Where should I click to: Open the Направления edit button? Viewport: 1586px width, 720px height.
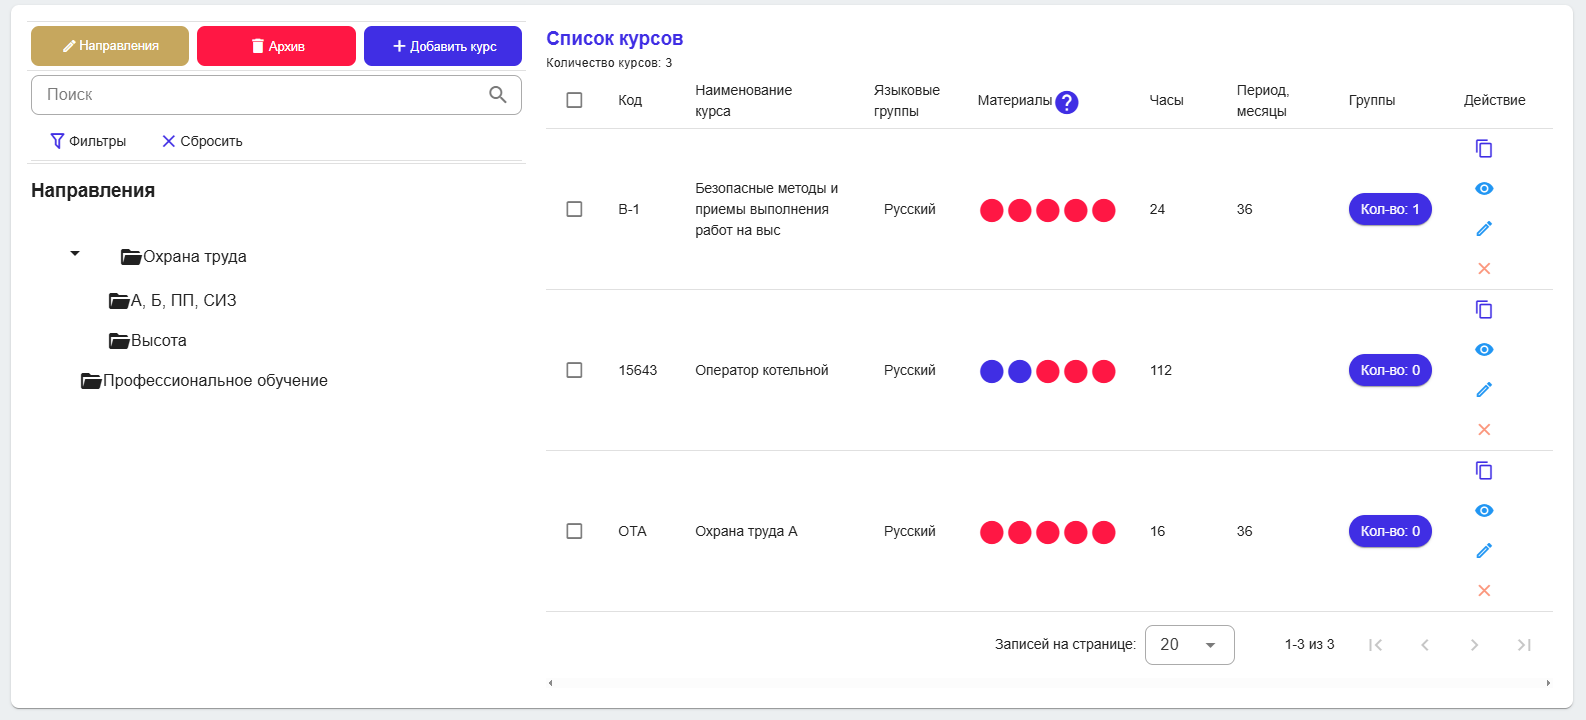click(110, 46)
